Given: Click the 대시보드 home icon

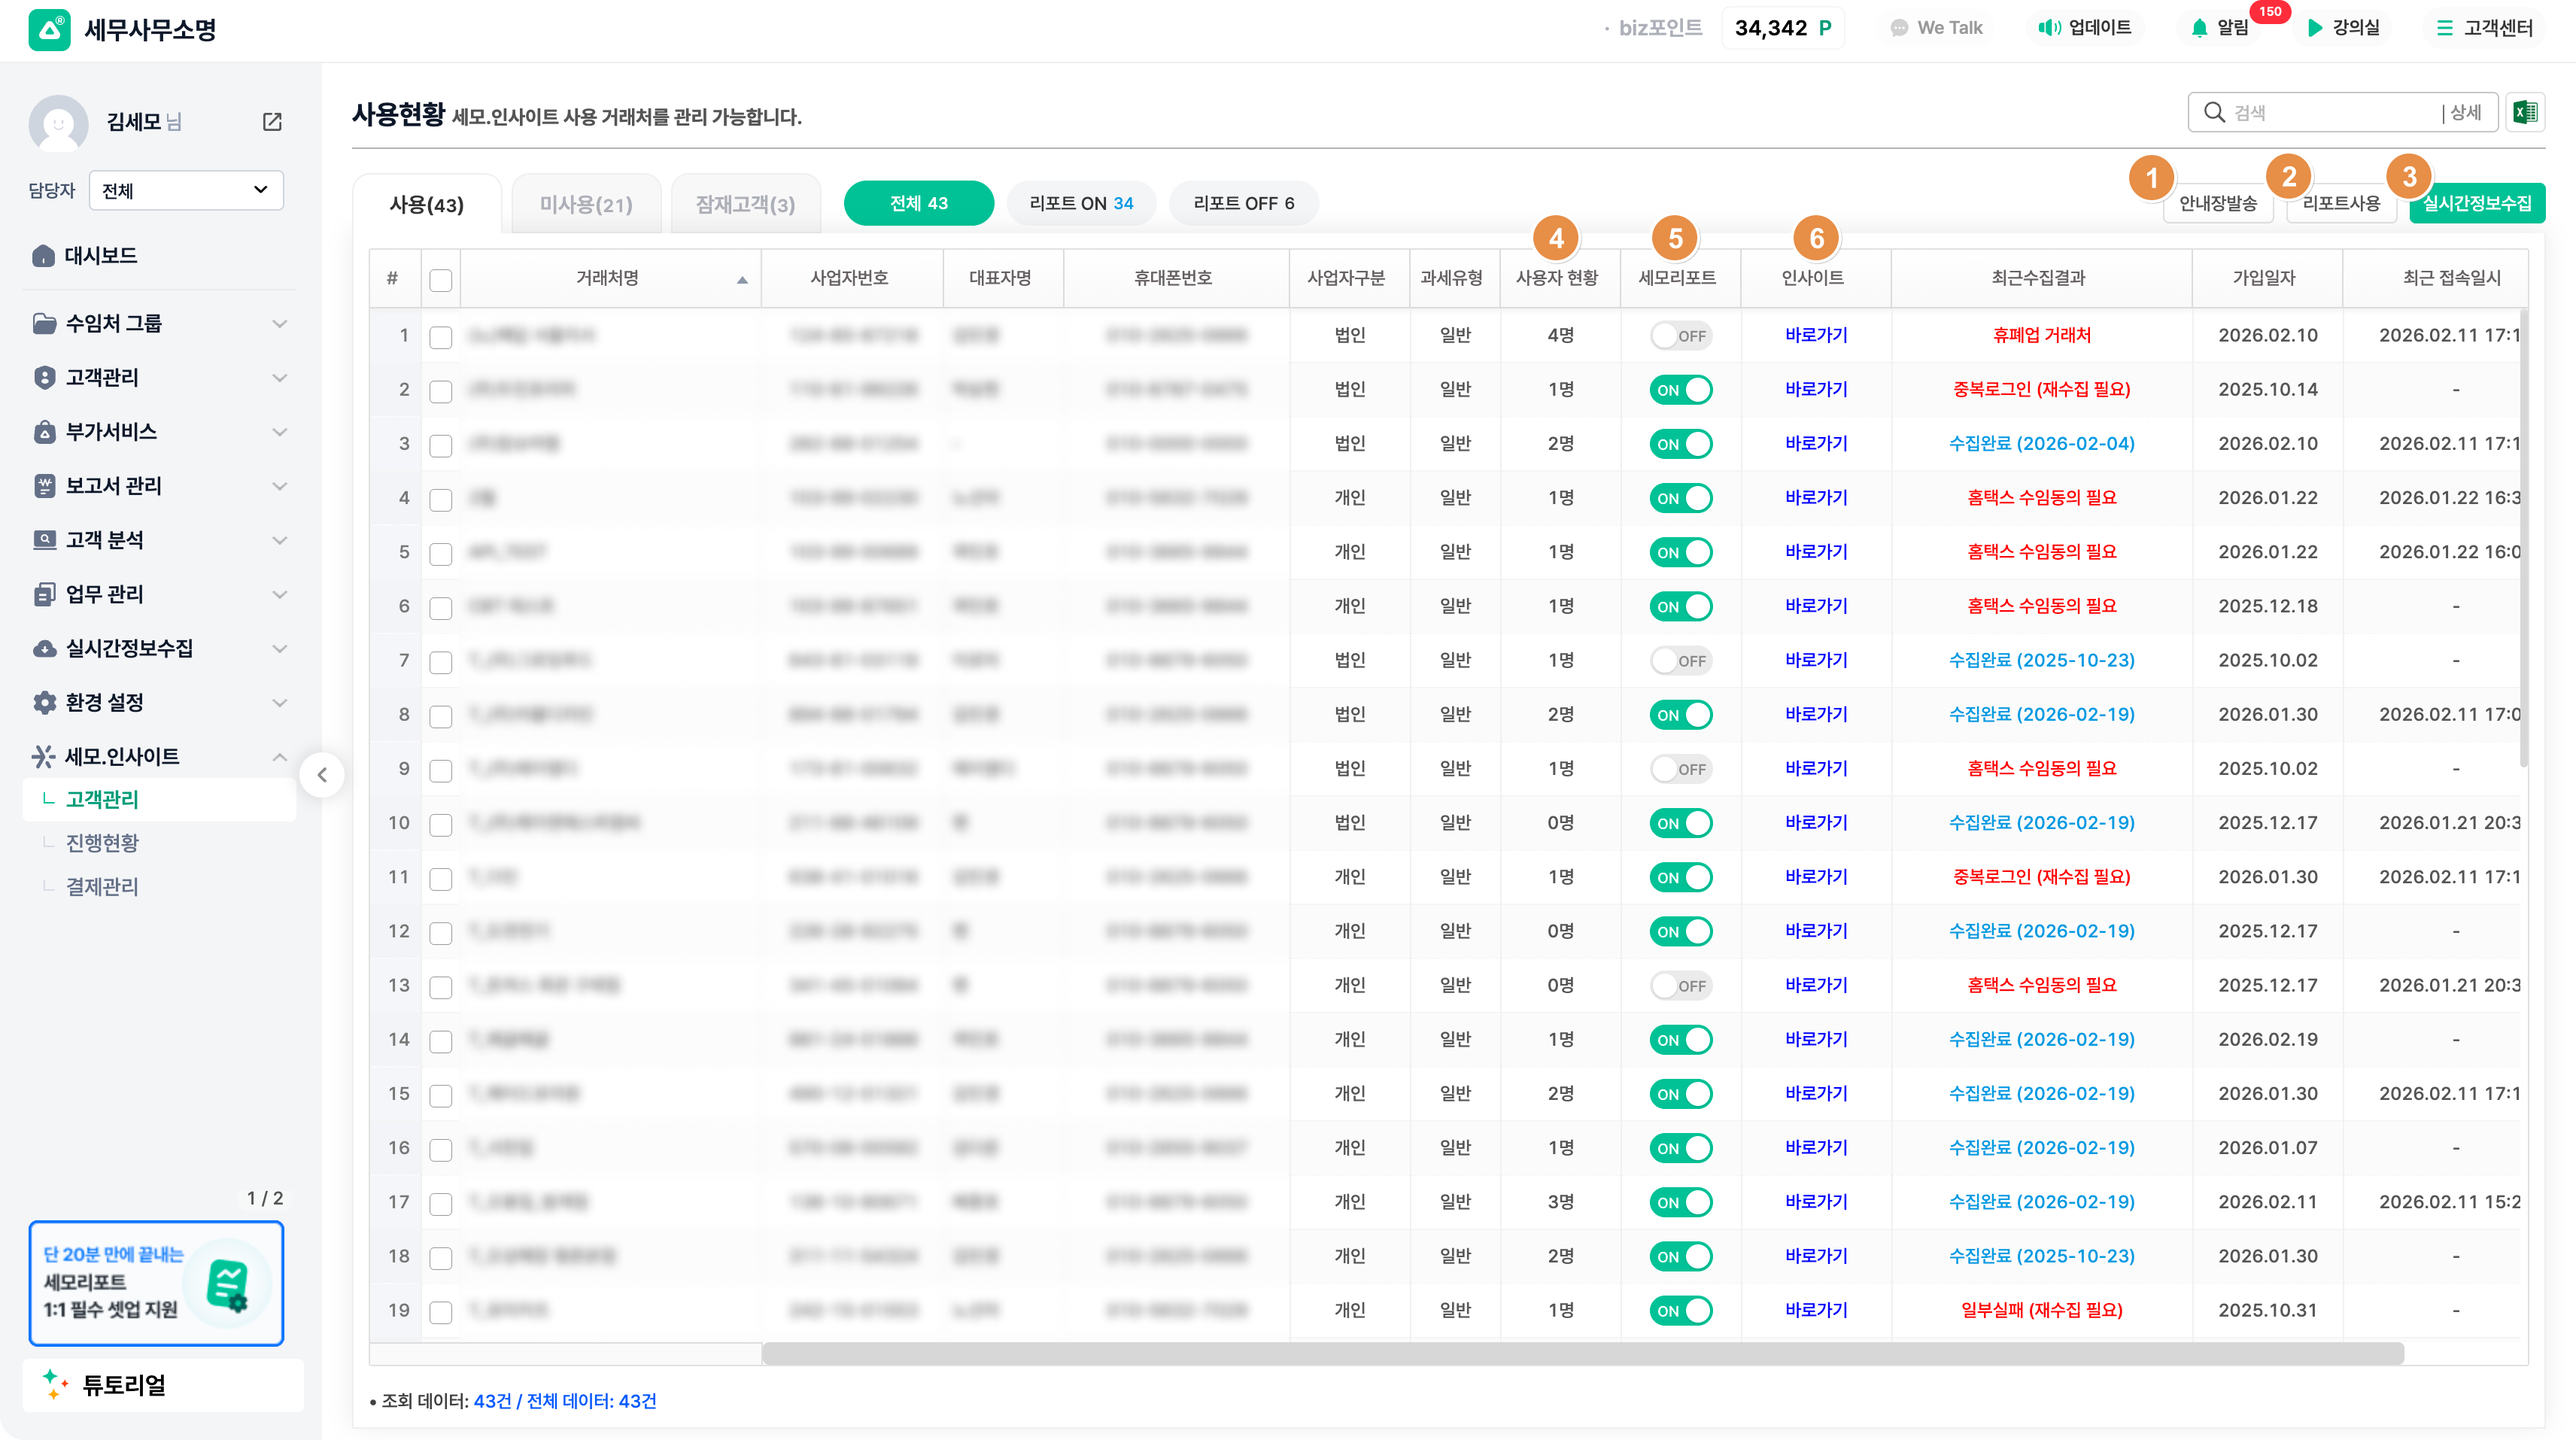Looking at the screenshot, I should point(43,256).
